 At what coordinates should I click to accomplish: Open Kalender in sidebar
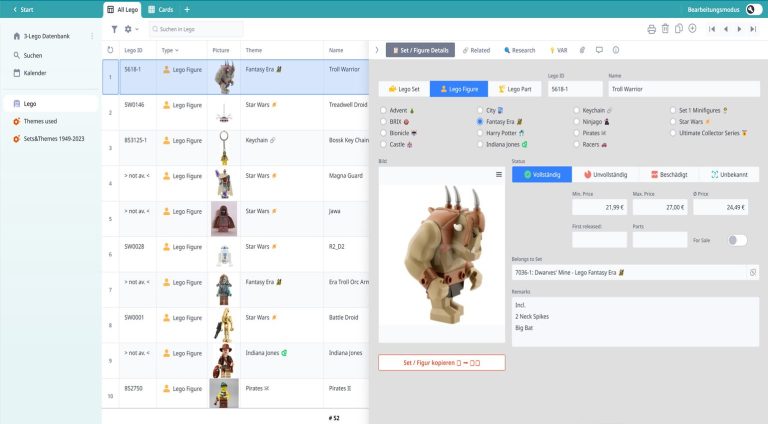click(x=30, y=73)
